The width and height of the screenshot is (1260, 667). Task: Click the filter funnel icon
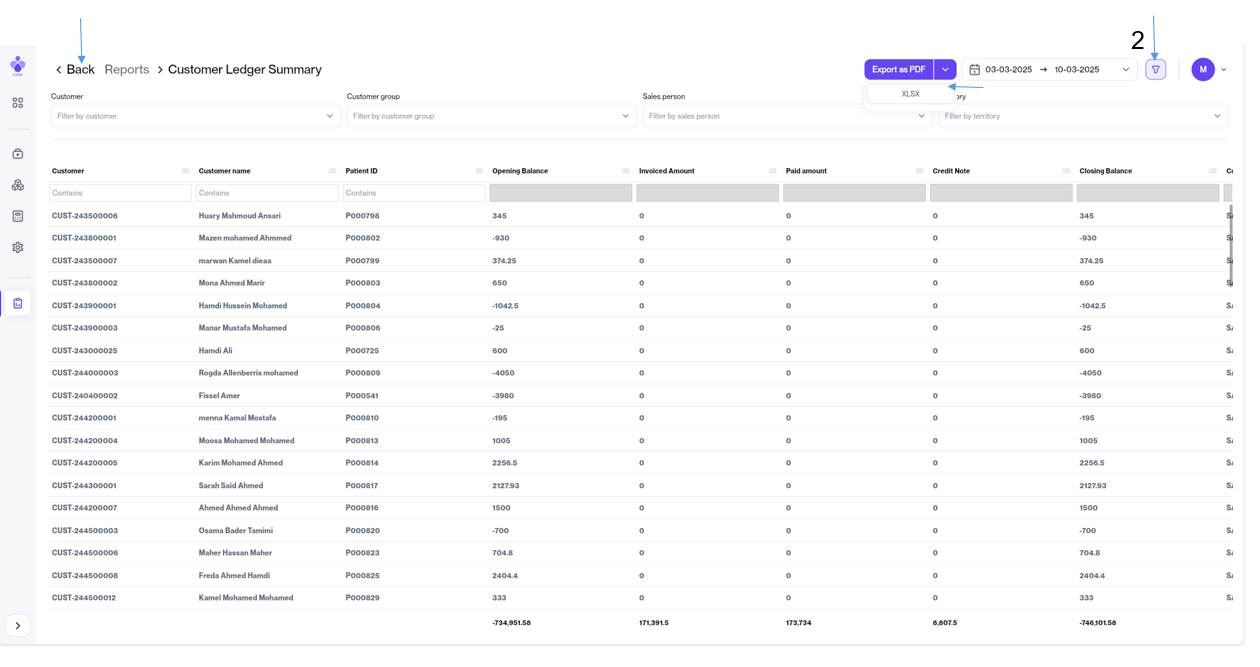[x=1155, y=70]
